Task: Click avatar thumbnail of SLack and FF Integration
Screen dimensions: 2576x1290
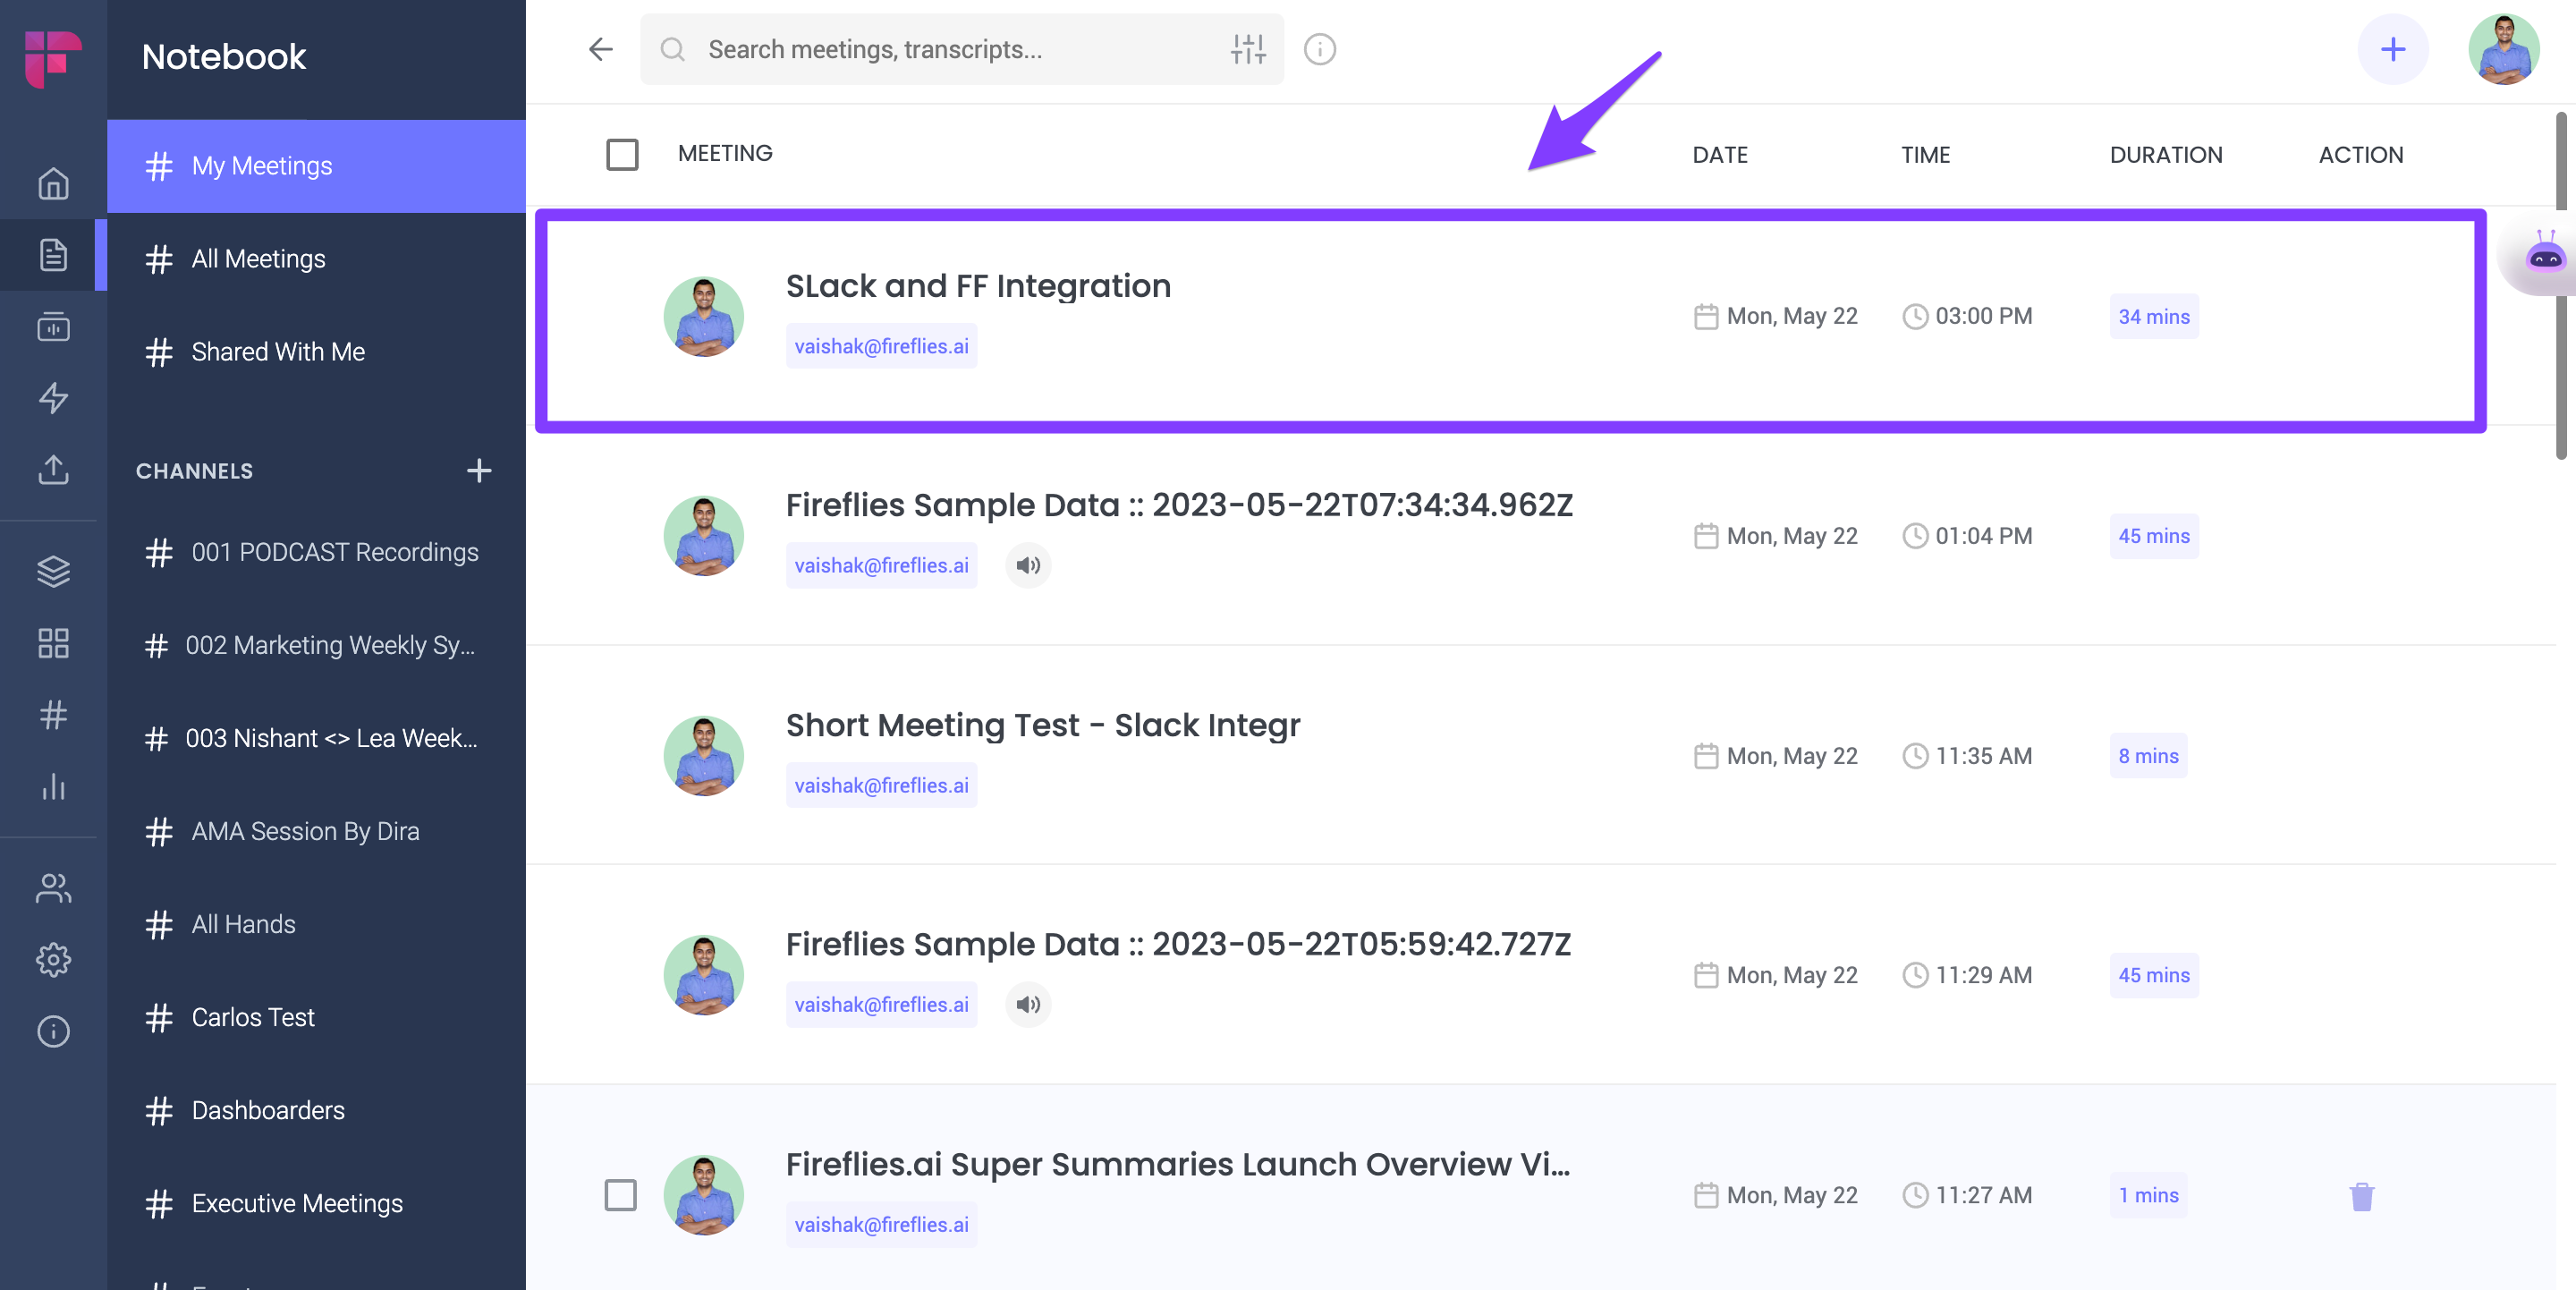Action: (704, 316)
